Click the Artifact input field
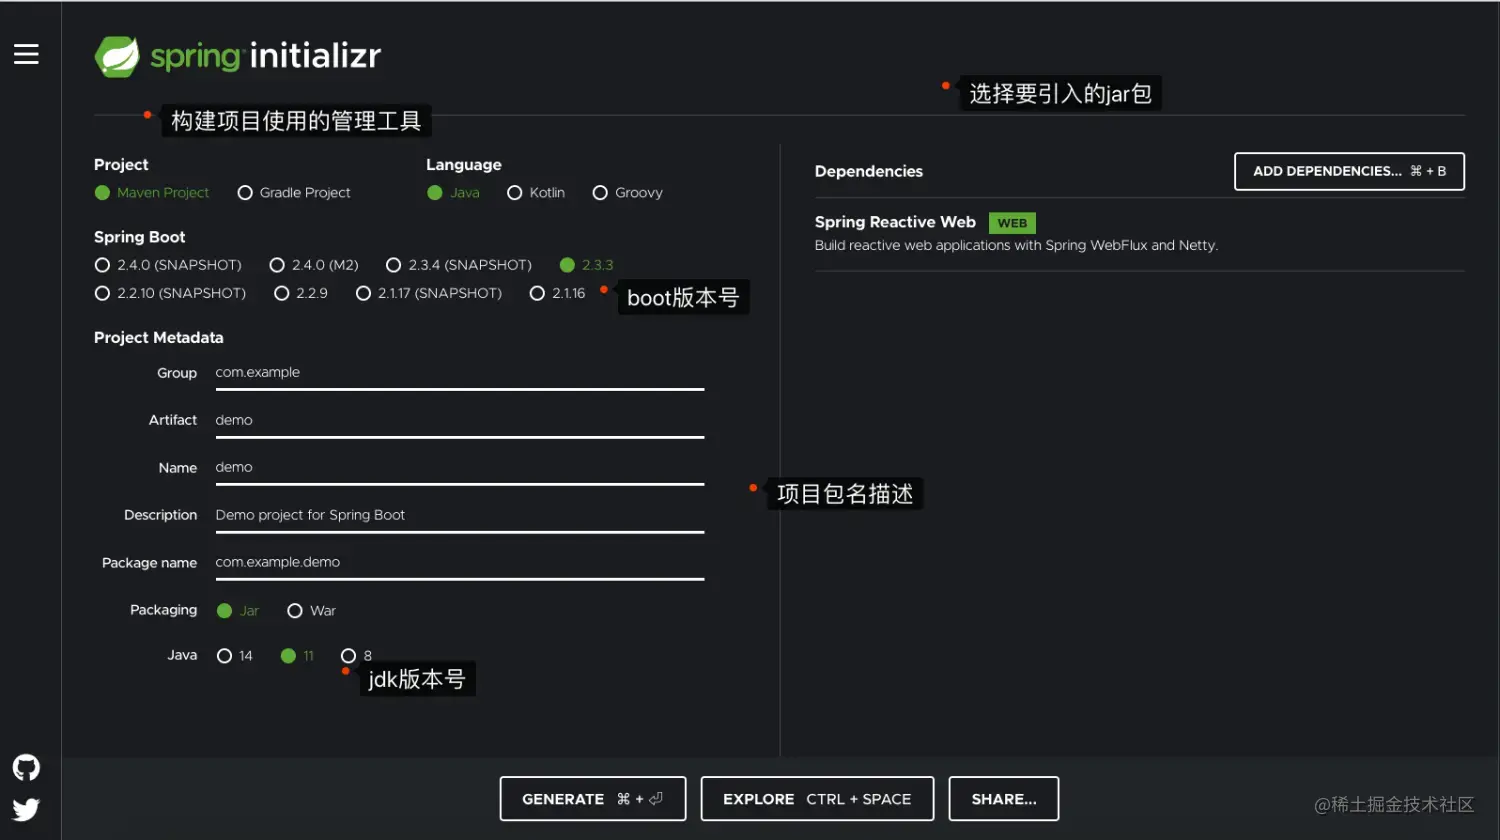The width and height of the screenshot is (1500, 840). point(460,421)
